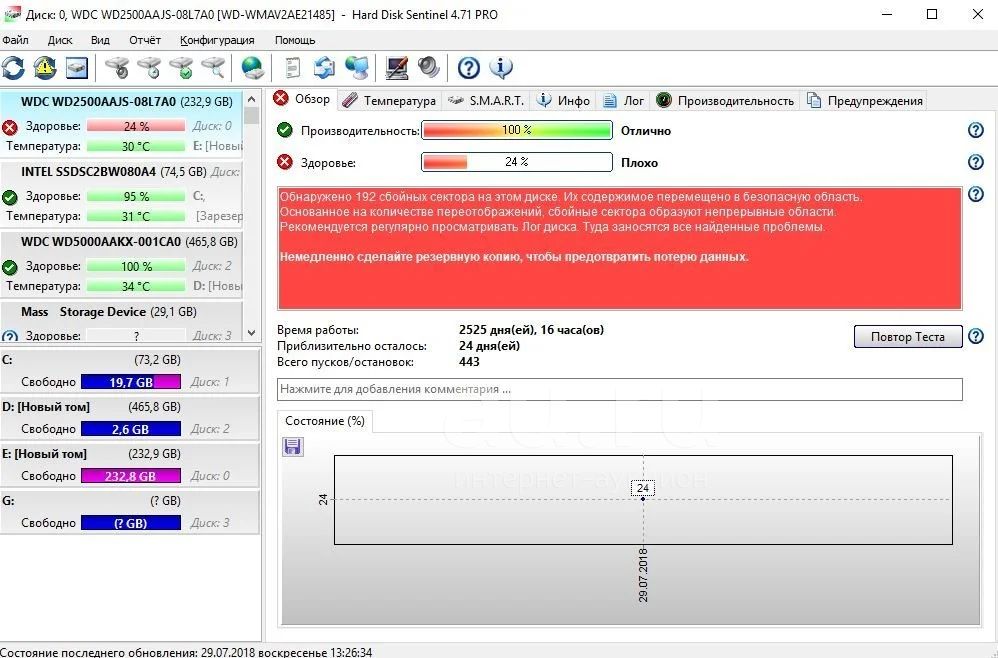This screenshot has width=998, height=658.
Task: Select the WDC WD2500AAJS-08L7A0 disk entry
Action: [122, 123]
